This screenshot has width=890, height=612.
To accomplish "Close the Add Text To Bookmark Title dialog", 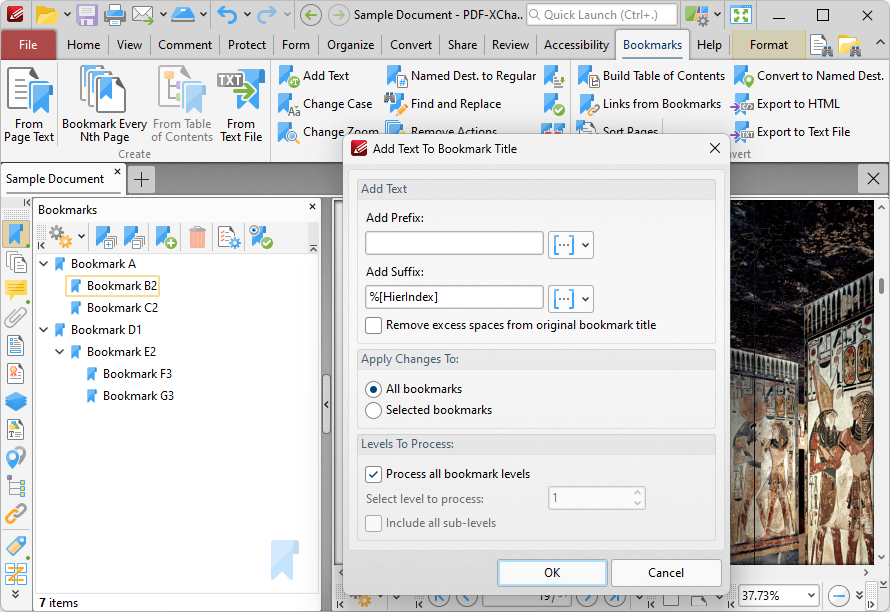I will coord(715,149).
